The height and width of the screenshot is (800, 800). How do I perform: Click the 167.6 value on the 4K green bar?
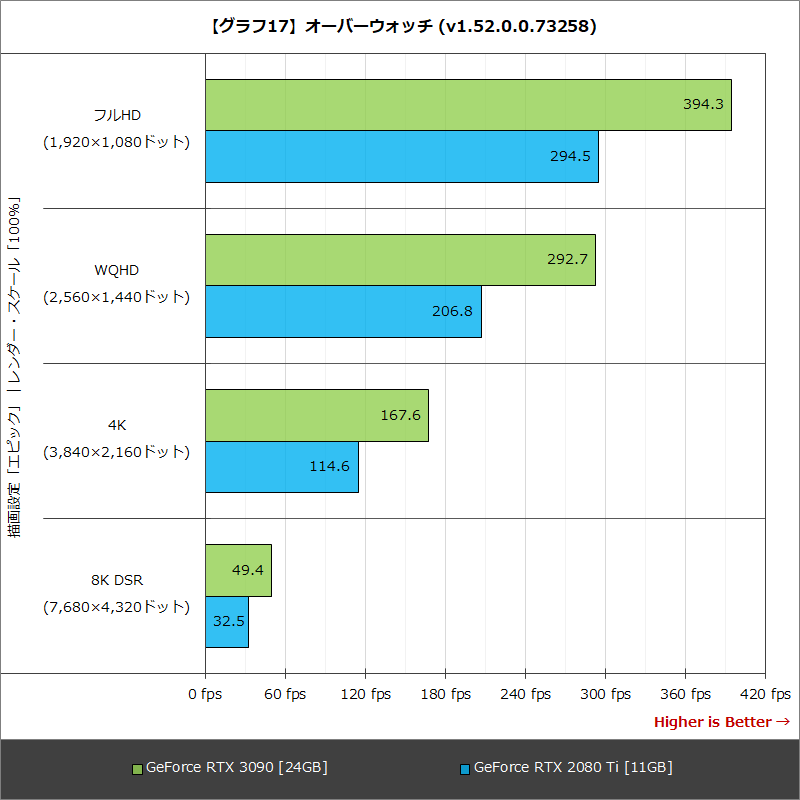pos(401,415)
